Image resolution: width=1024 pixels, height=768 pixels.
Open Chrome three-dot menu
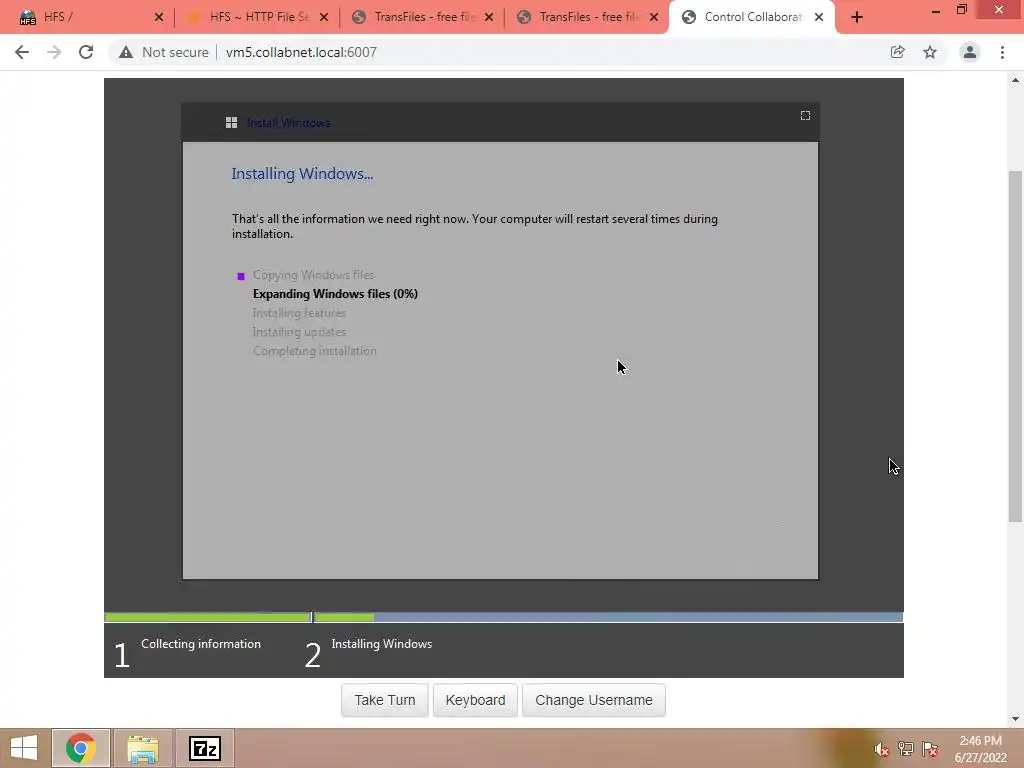point(1002,52)
